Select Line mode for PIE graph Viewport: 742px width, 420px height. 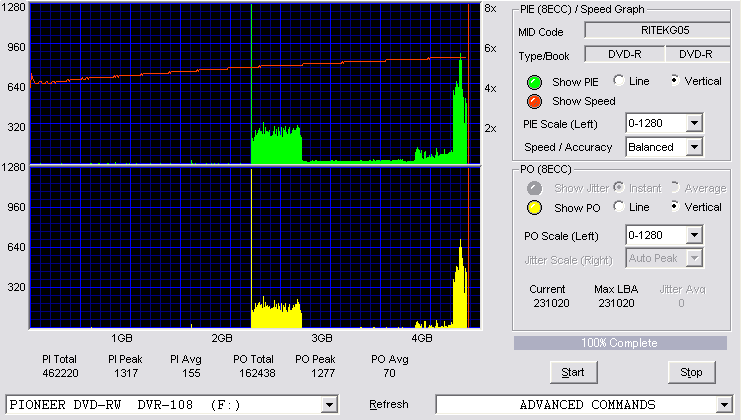618,80
